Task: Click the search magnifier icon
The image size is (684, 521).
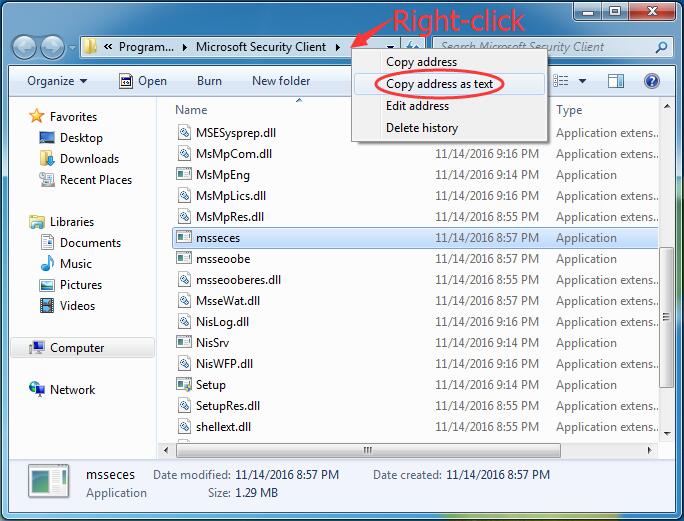Action: pyautogui.click(x=661, y=47)
